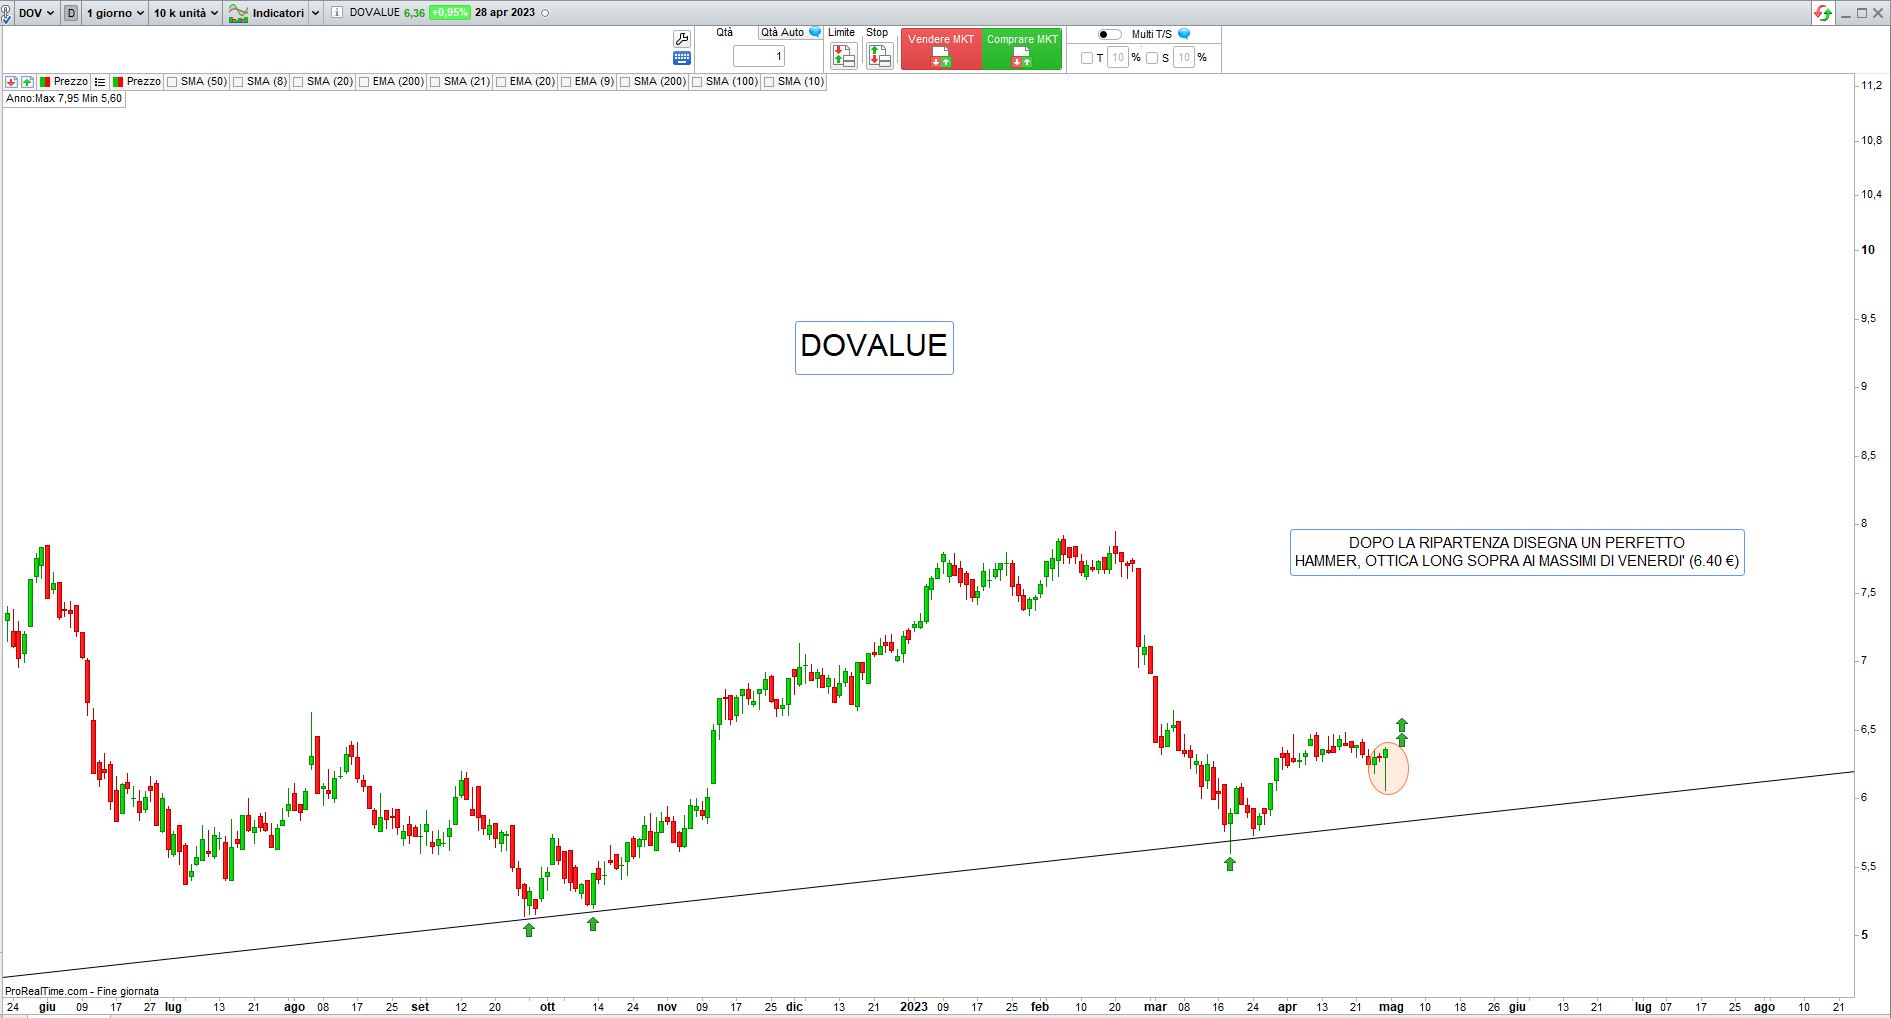Click the trading mode arrows icon
The width and height of the screenshot is (1891, 1018).
coord(1823,13)
